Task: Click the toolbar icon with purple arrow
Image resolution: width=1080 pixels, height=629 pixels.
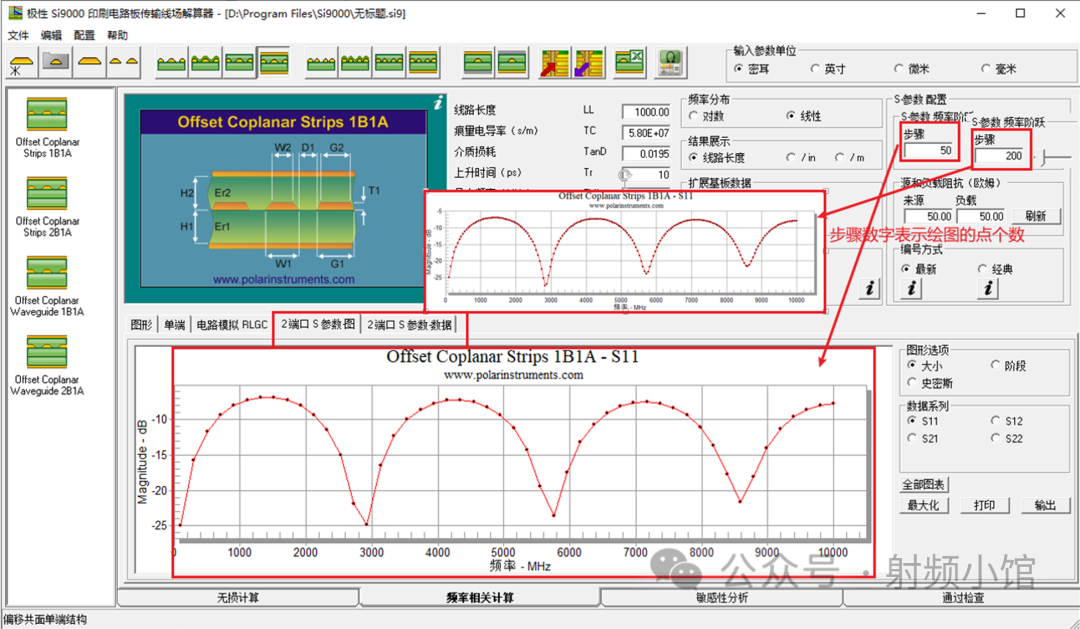Action: point(590,63)
